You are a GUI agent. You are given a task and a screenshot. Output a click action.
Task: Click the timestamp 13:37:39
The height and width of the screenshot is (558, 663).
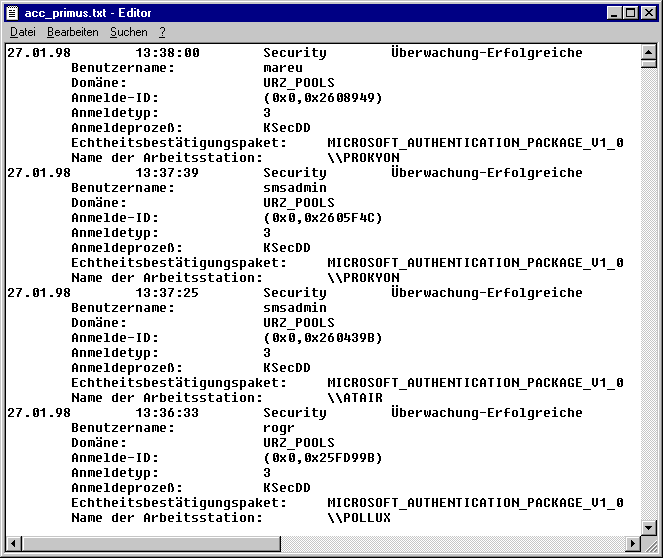click(167, 173)
